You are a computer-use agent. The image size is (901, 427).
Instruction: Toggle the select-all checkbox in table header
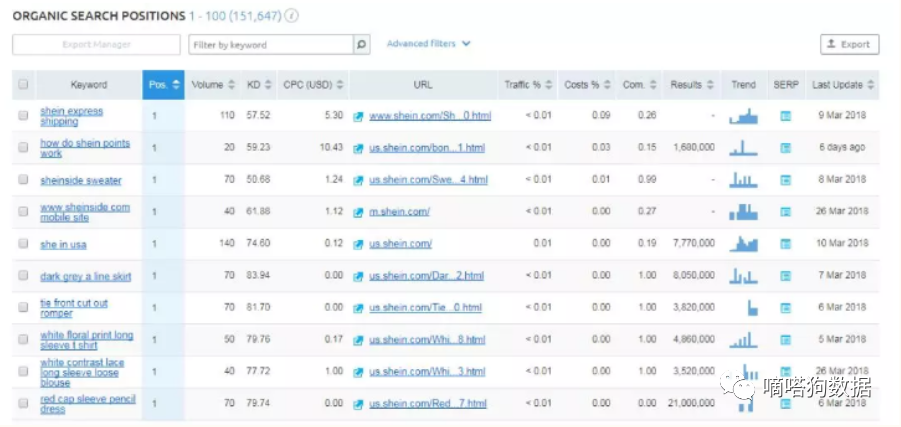23,84
